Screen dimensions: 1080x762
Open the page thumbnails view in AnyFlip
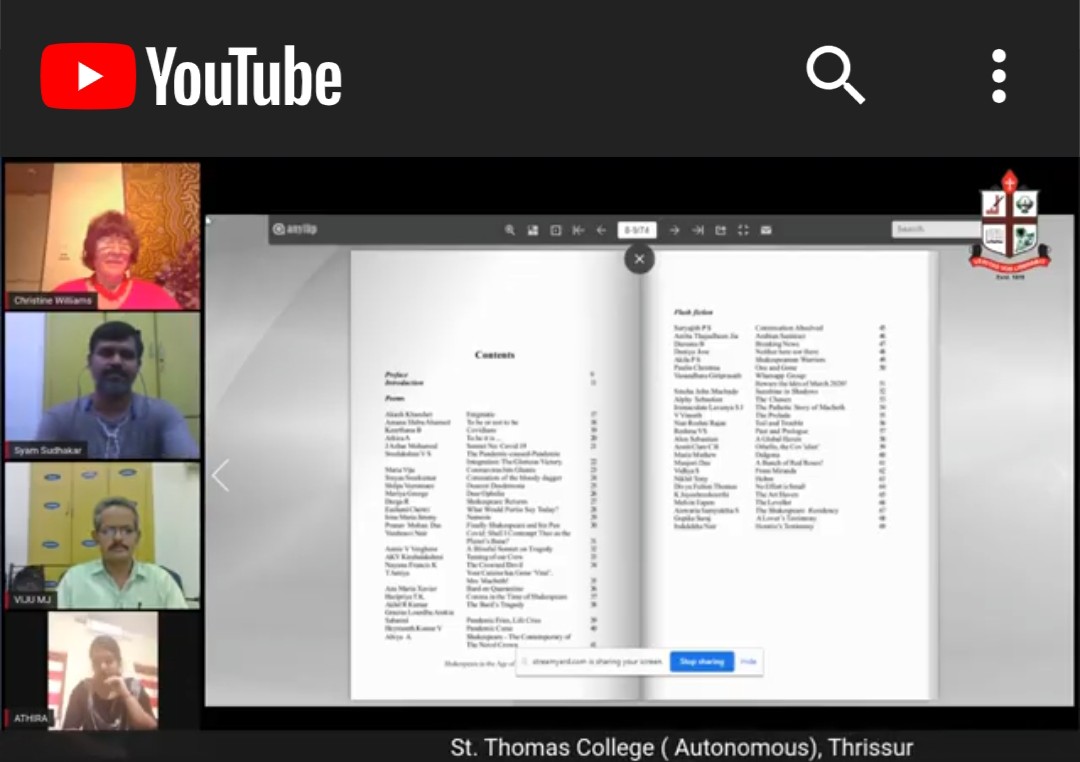532,230
